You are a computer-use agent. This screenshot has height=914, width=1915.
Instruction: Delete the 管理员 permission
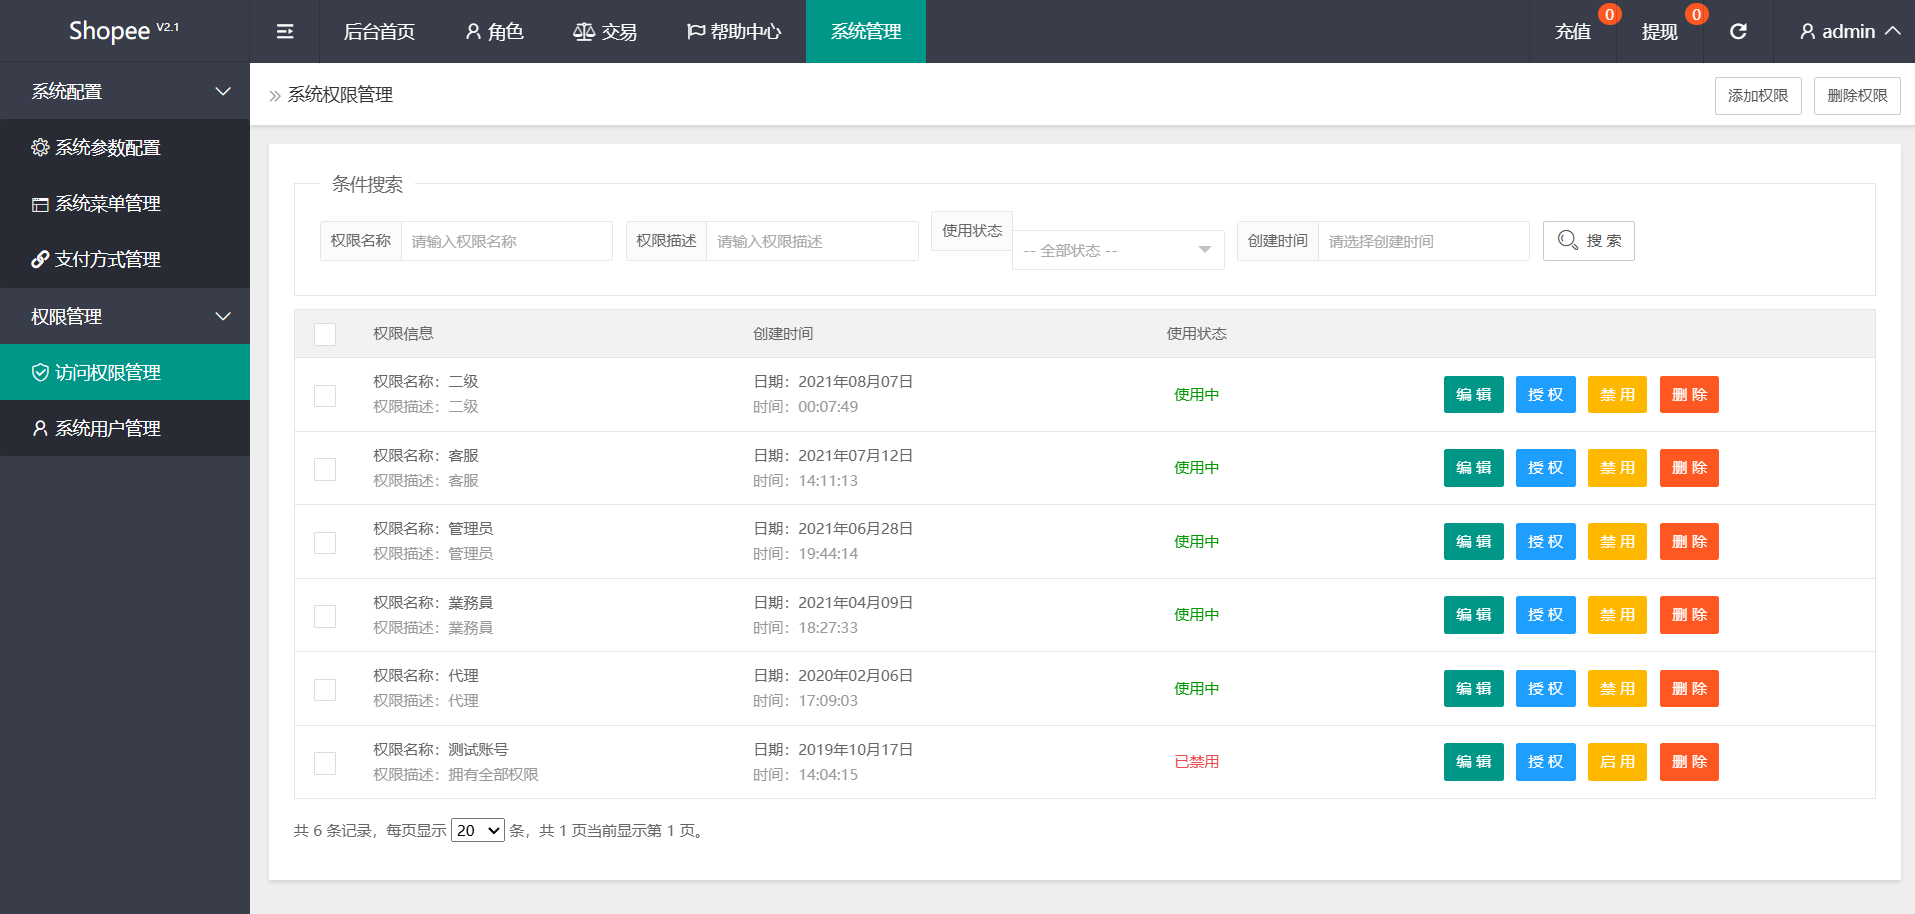[x=1690, y=542]
